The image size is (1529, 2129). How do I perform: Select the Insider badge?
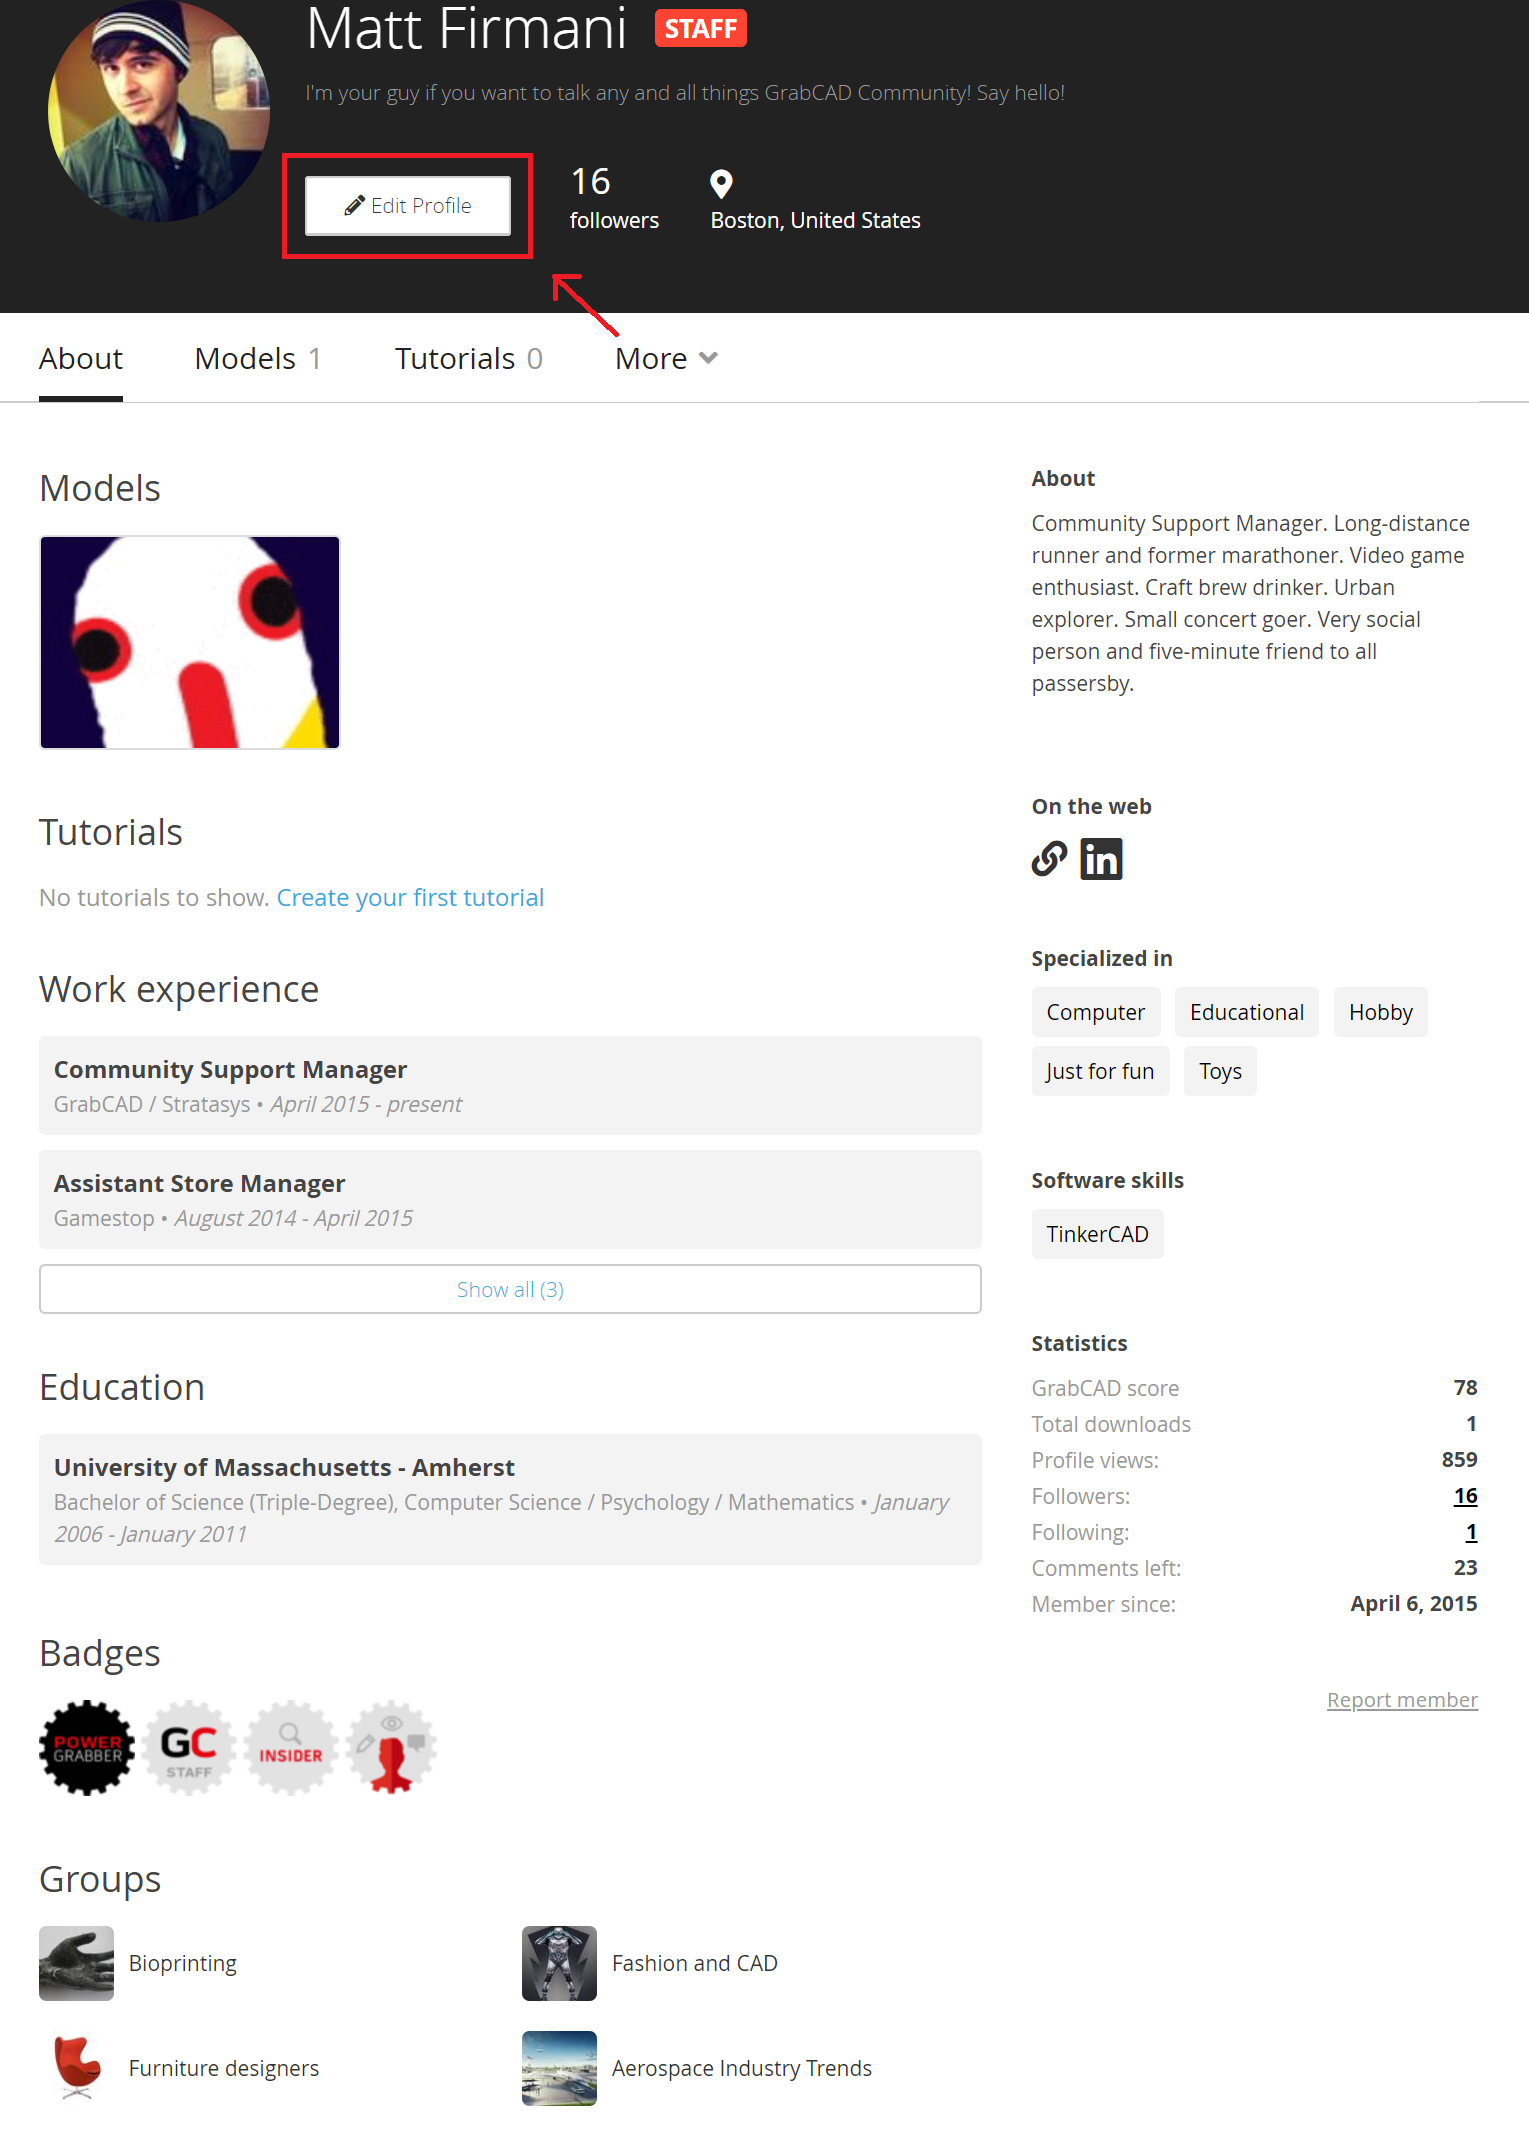[290, 1747]
